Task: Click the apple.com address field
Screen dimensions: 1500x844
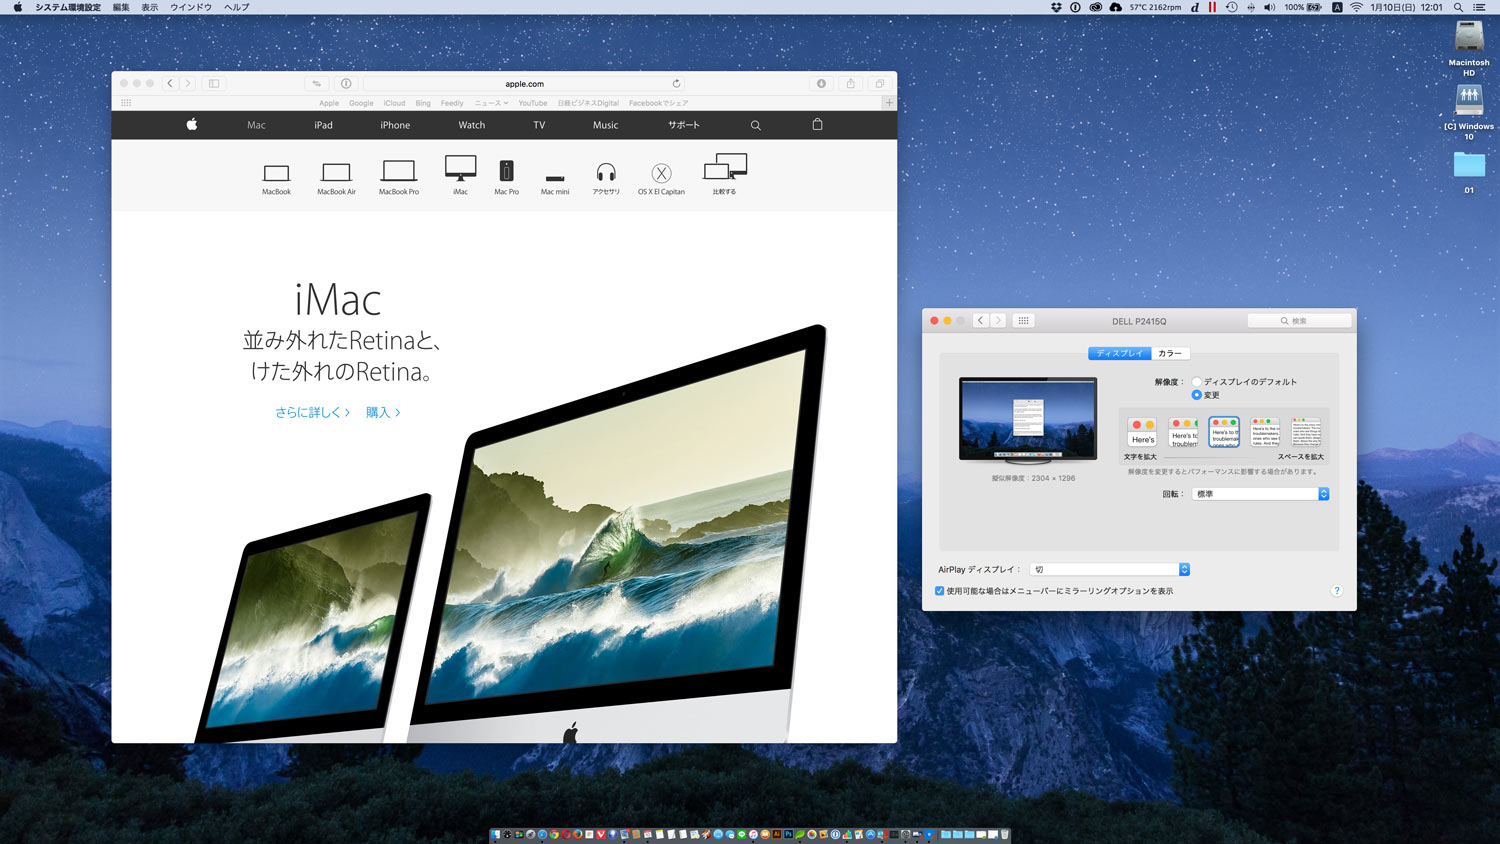Action: [x=525, y=84]
